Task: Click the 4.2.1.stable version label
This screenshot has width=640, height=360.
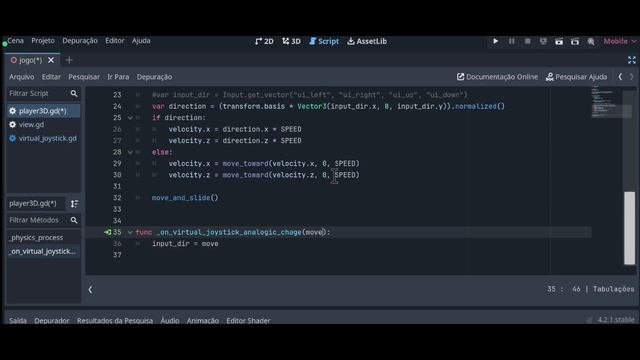Action: point(616,320)
